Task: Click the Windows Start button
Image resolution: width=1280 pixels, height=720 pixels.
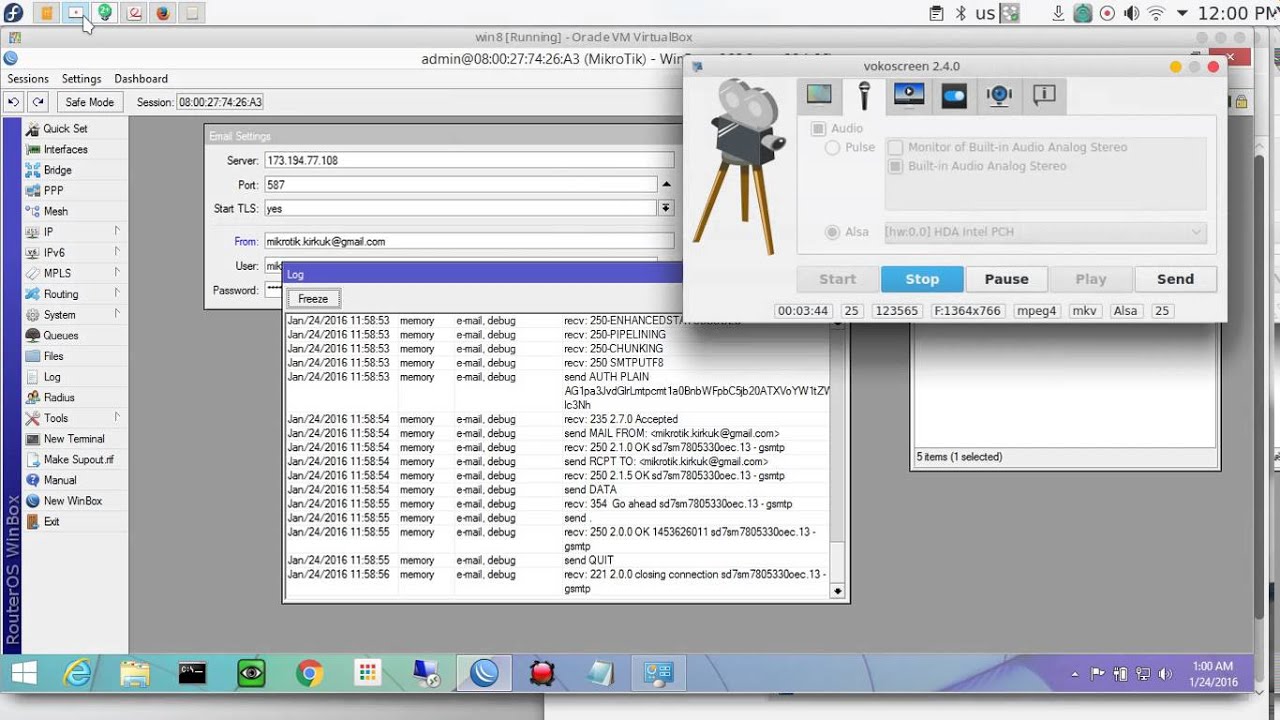Action: [x=24, y=674]
